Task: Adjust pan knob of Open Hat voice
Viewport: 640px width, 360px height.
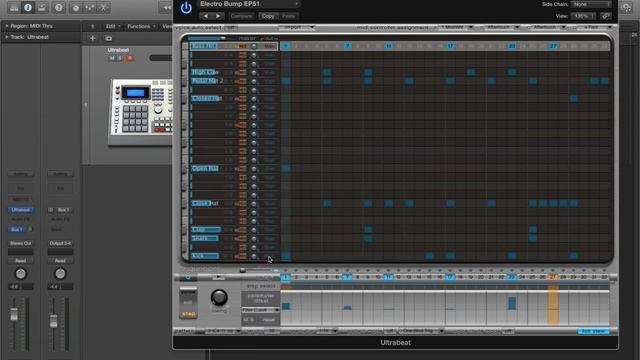Action: point(254,169)
